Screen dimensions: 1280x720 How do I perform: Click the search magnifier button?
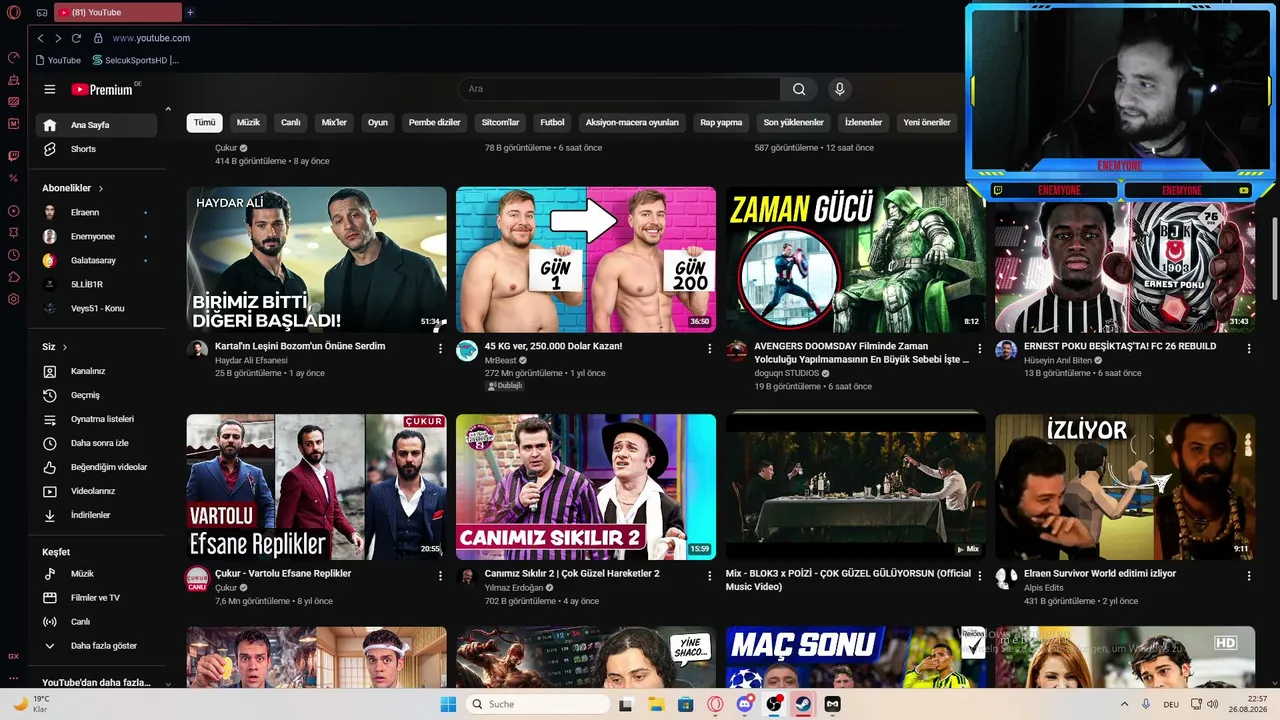(799, 89)
